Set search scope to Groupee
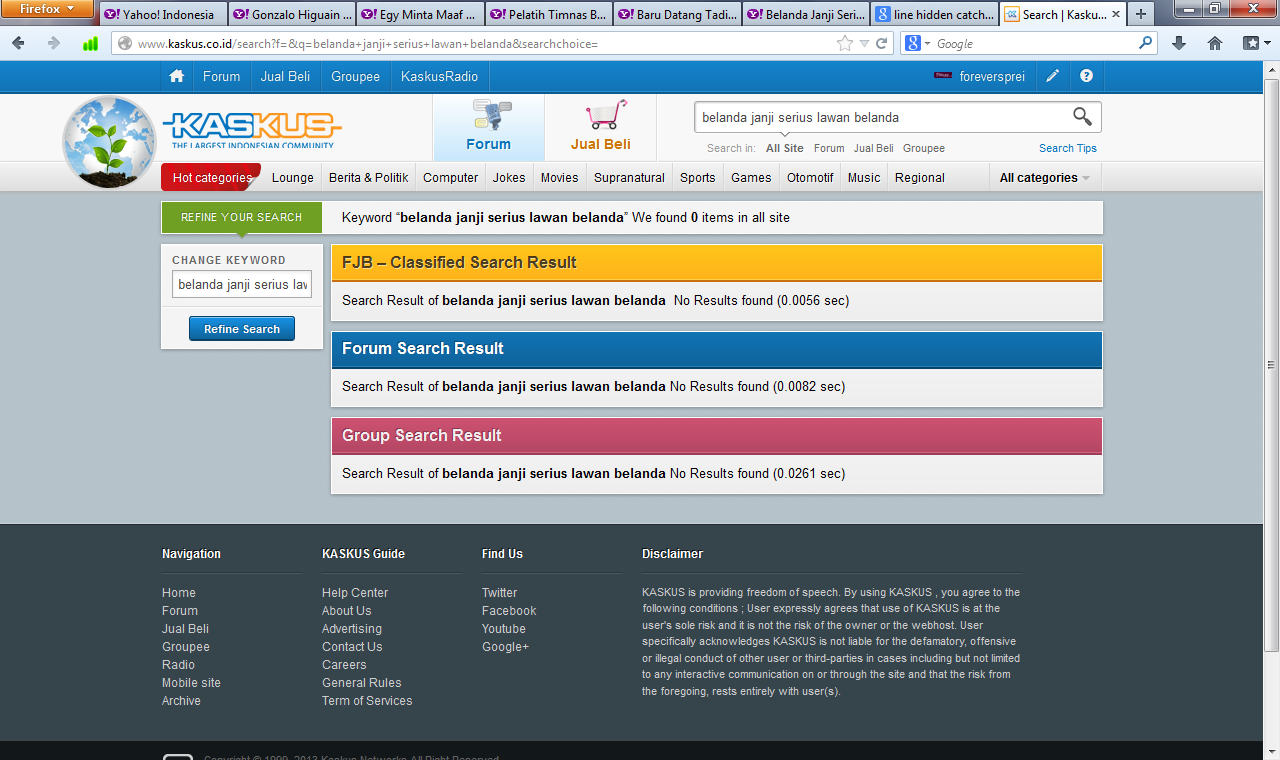This screenshot has height=760, width=1280. point(924,148)
